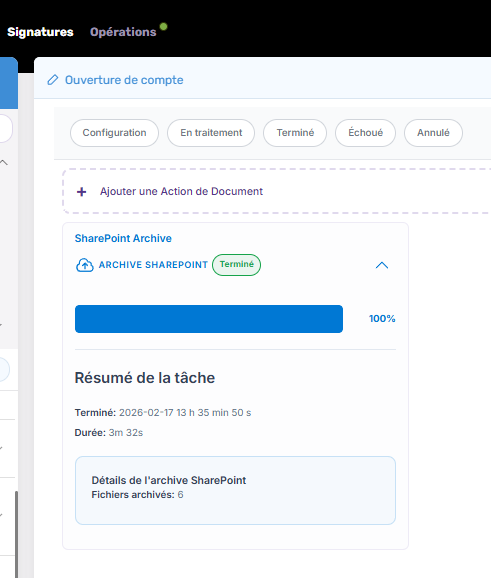This screenshot has height=578, width=491.
Task: Click the cloud upload archive icon
Action: (85, 265)
